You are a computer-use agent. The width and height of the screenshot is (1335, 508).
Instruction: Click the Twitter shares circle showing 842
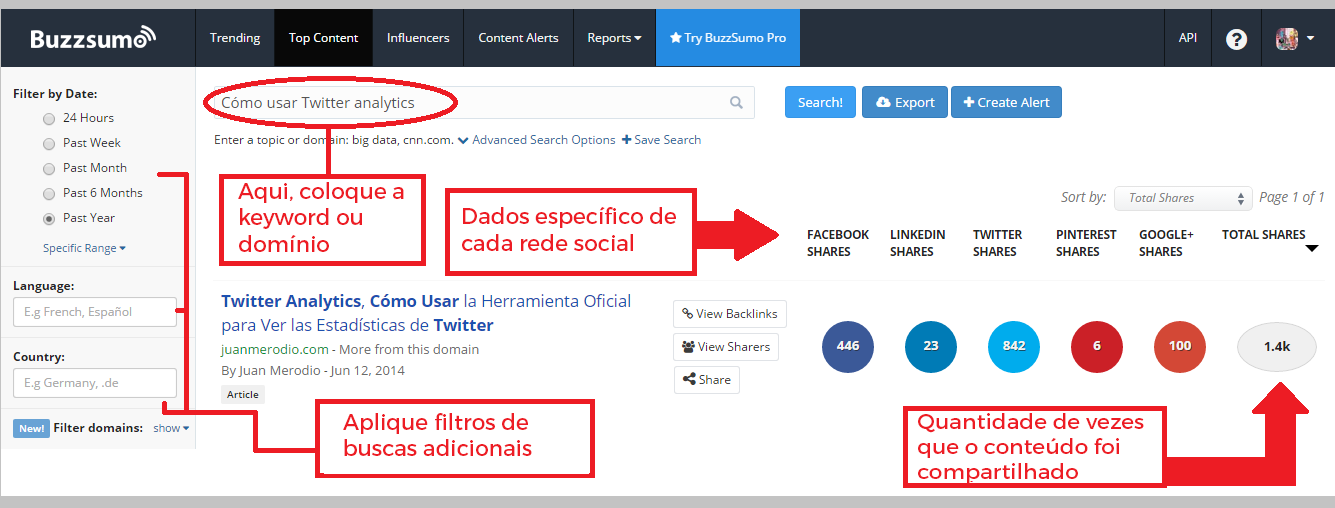(x=1014, y=346)
